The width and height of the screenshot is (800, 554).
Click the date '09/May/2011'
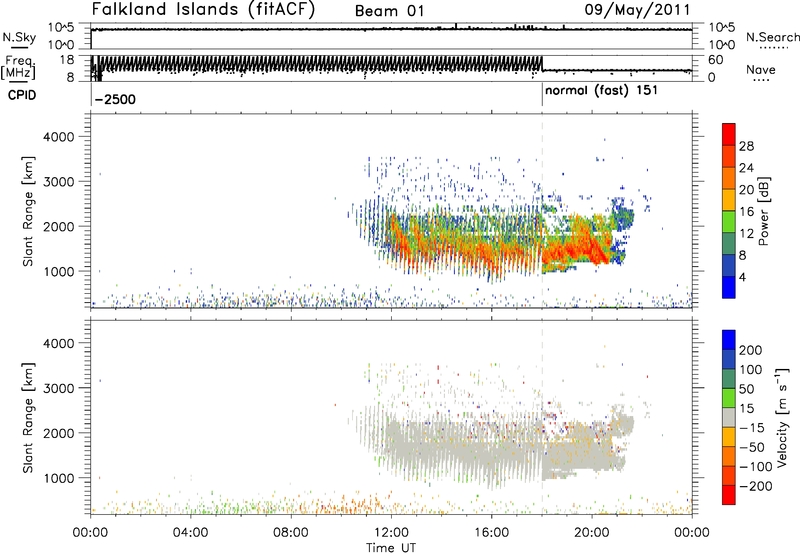637,10
